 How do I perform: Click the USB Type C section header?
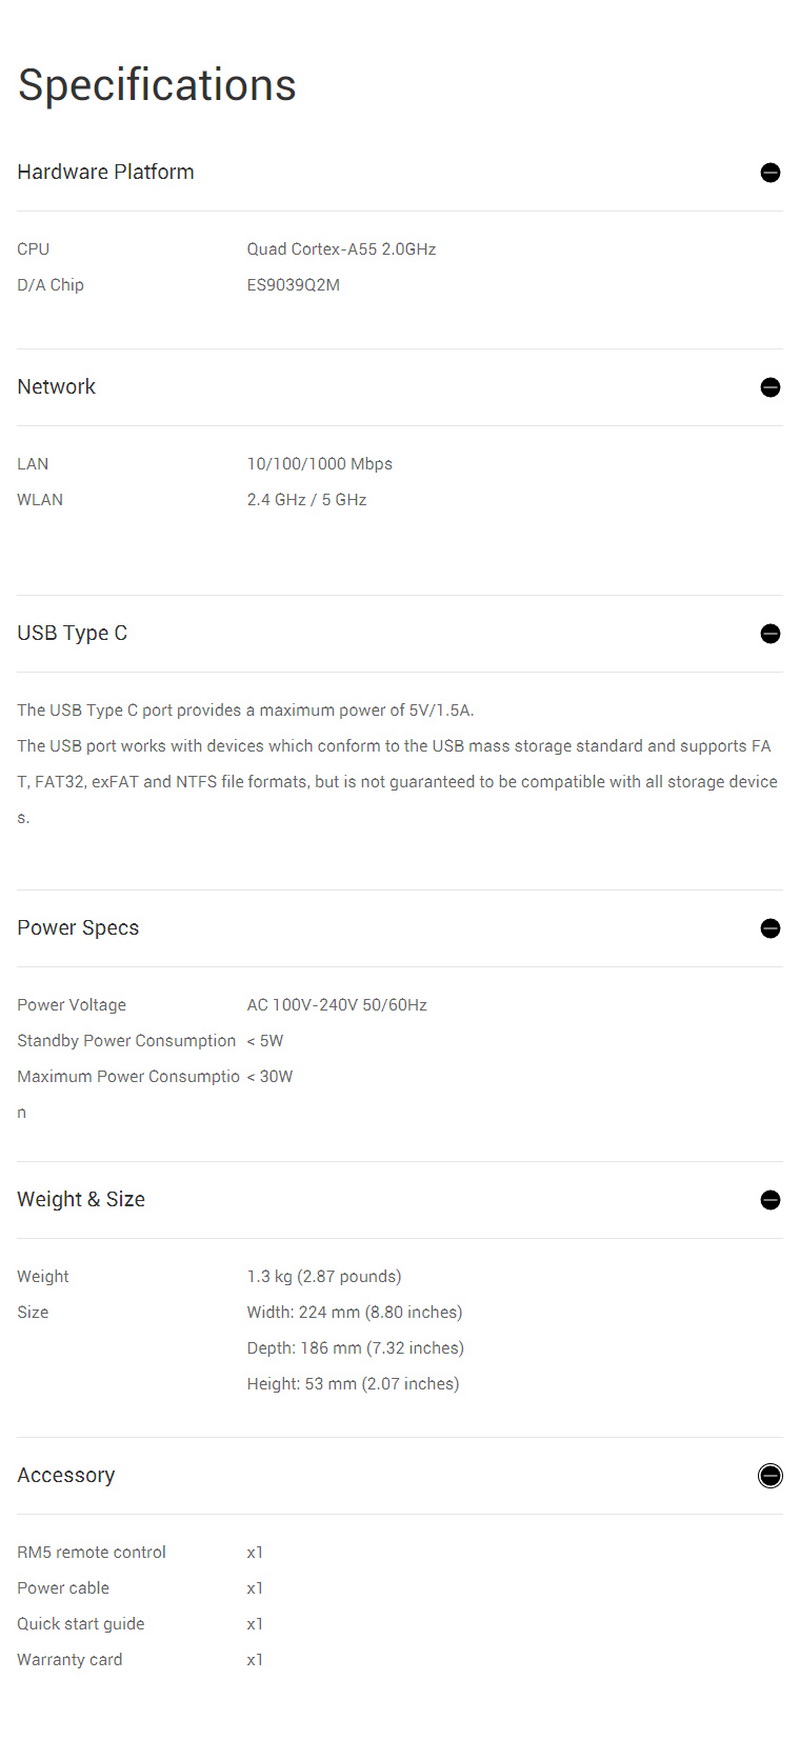[72, 633]
